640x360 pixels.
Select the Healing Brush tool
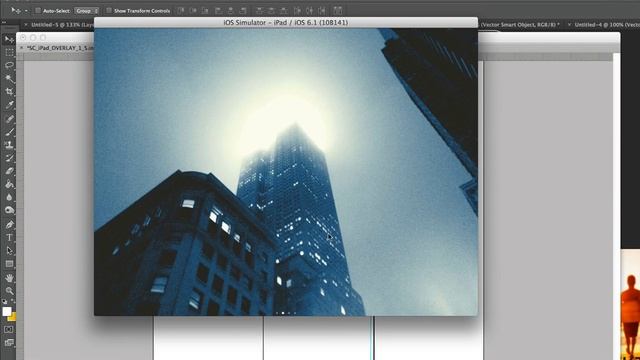(9, 119)
